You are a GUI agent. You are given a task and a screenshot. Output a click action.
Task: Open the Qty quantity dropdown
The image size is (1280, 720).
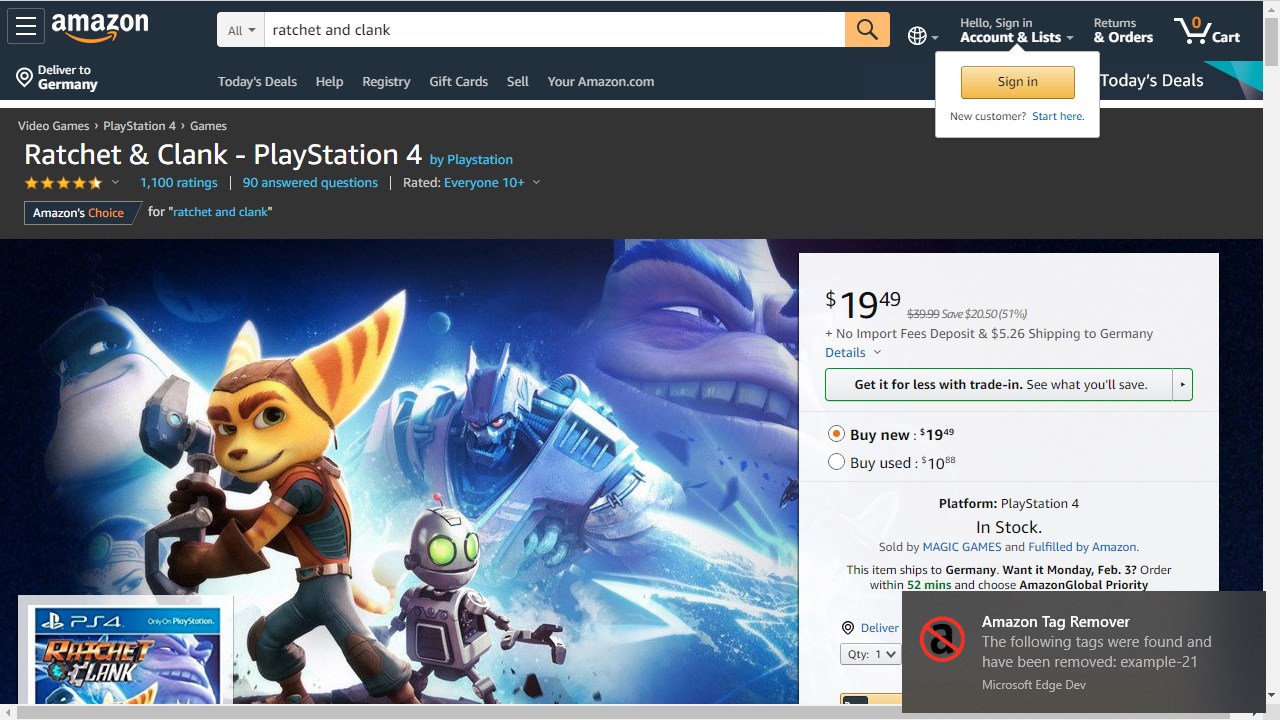(870, 654)
